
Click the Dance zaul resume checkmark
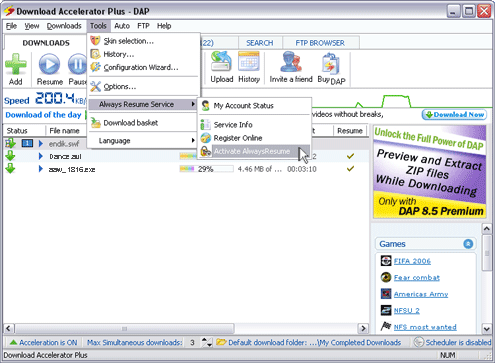coord(350,156)
